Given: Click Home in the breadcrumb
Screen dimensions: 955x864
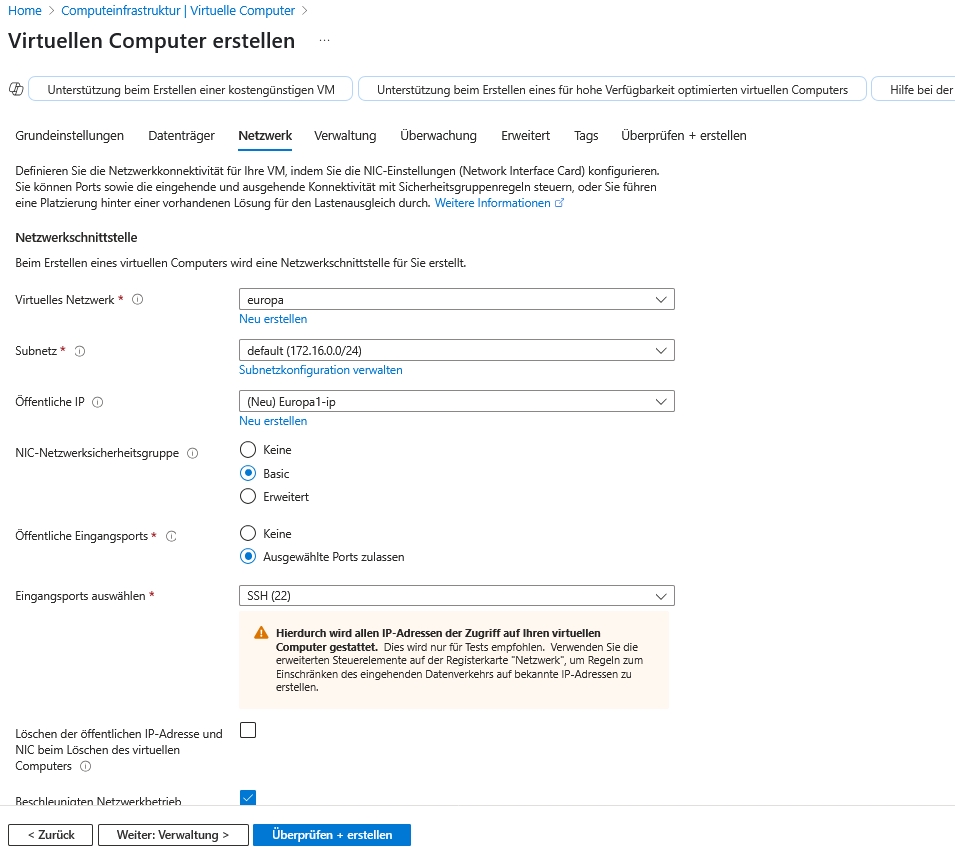Looking at the screenshot, I should pos(24,10).
